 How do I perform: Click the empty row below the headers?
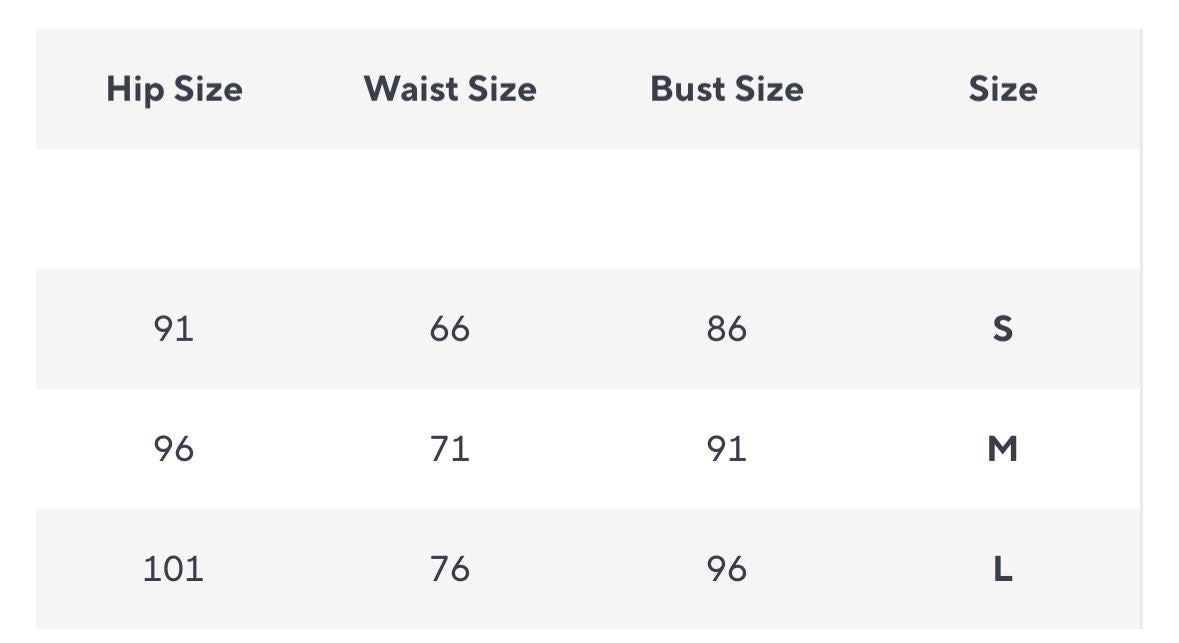pos(589,208)
